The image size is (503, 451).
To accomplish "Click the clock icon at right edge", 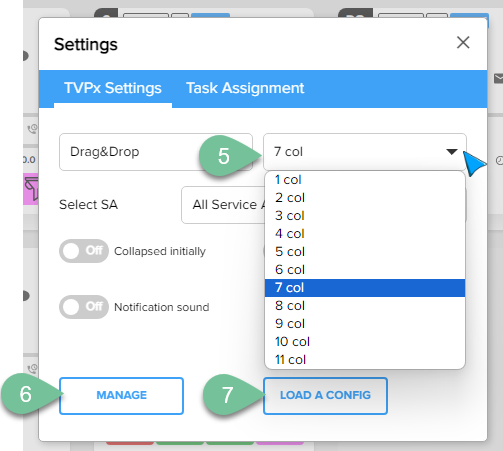I will pos(499,161).
